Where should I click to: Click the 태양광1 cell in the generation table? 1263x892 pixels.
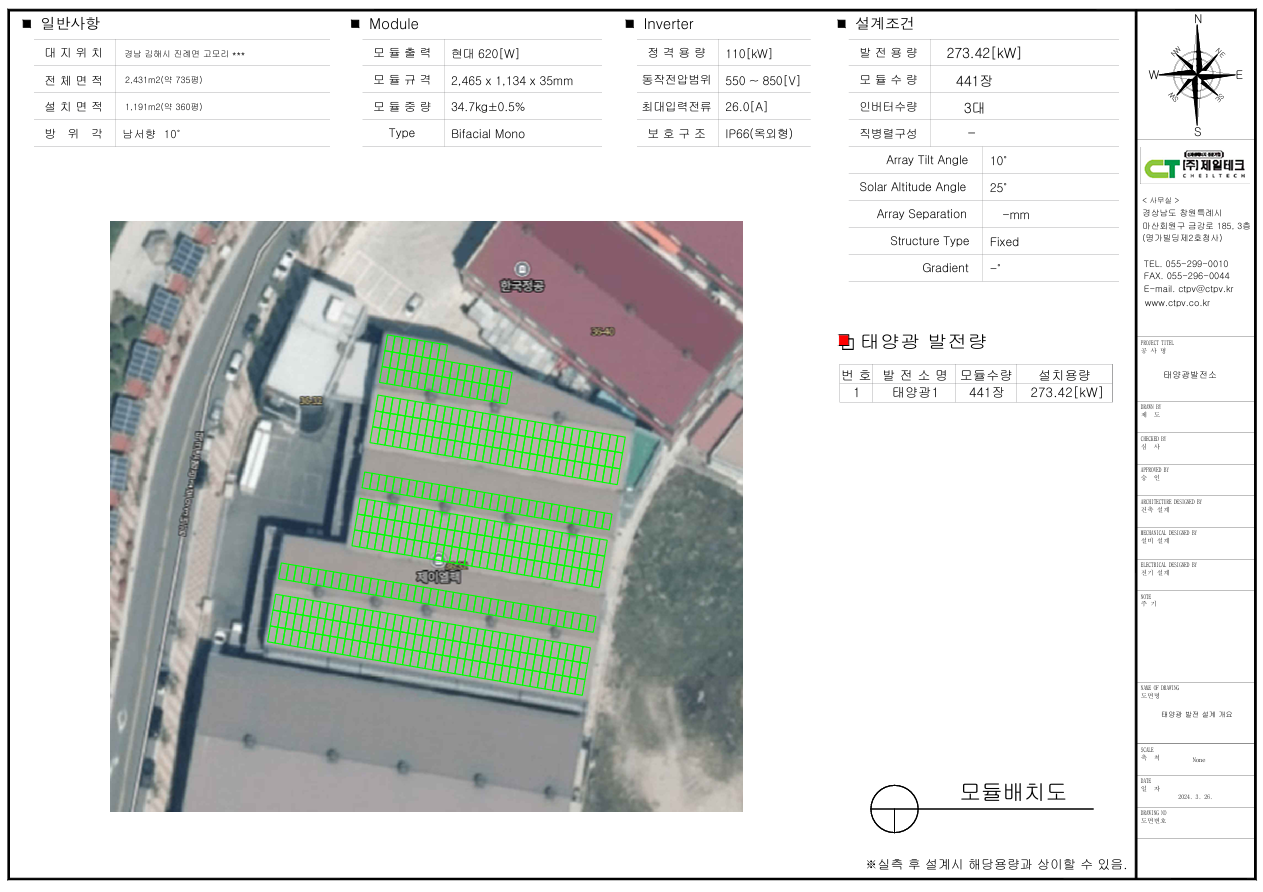pos(912,393)
